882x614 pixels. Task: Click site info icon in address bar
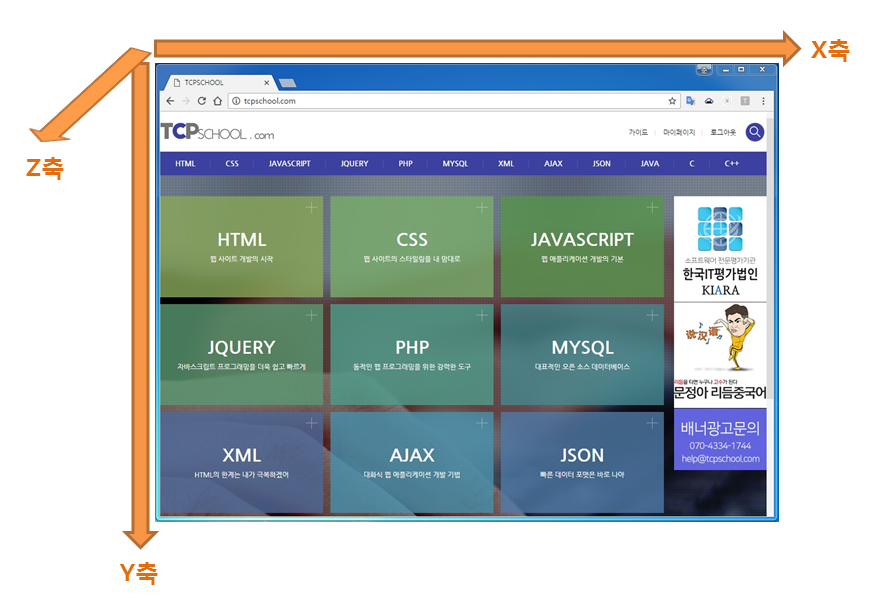click(x=236, y=101)
